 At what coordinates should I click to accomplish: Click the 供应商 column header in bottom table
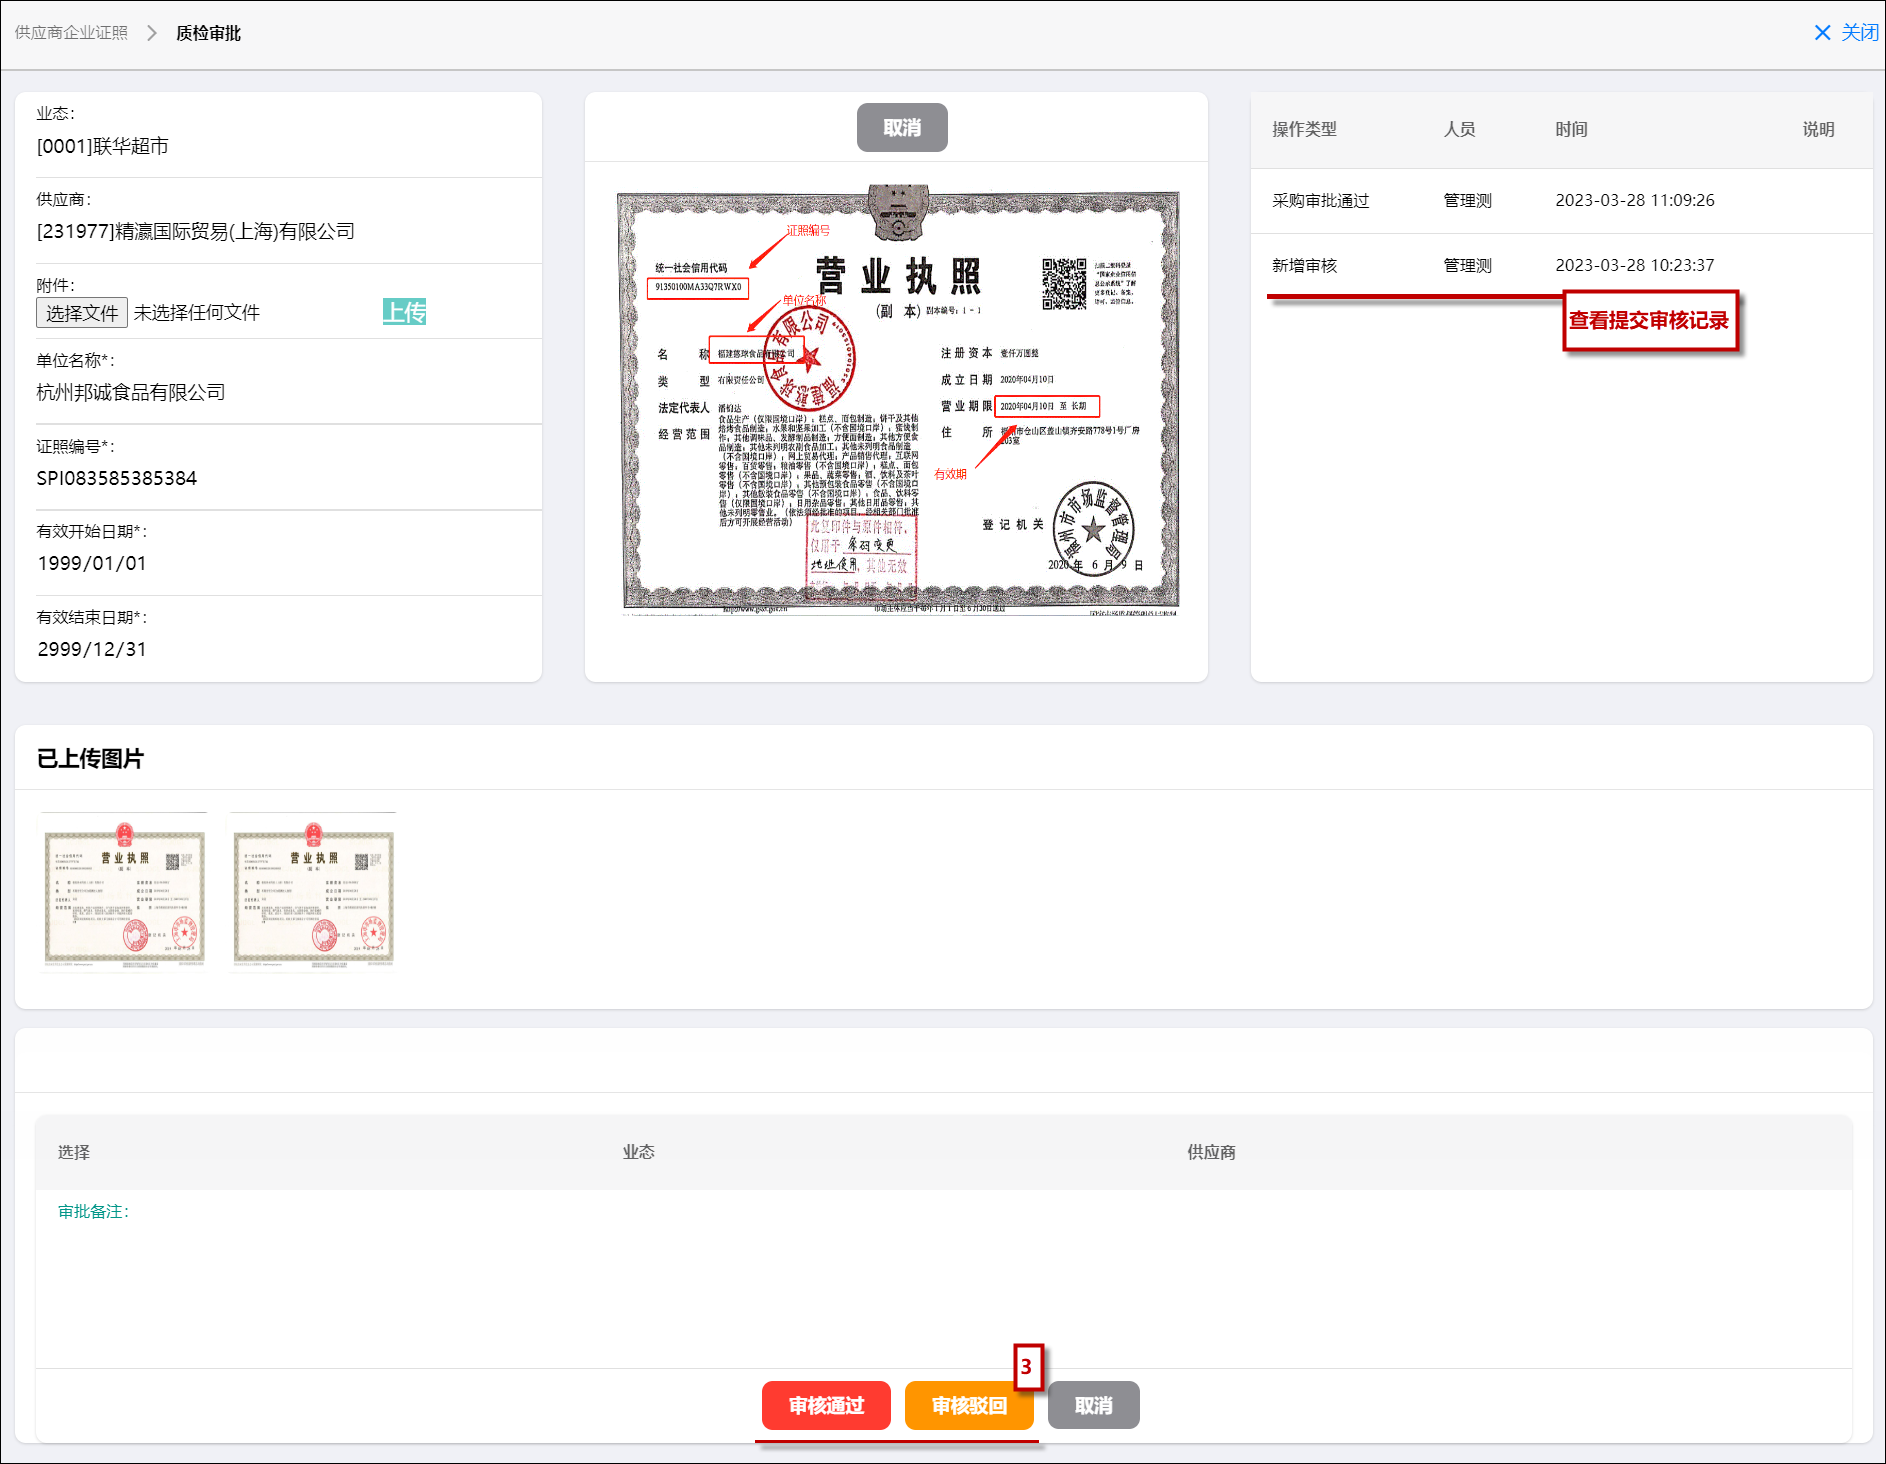pos(1211,1152)
